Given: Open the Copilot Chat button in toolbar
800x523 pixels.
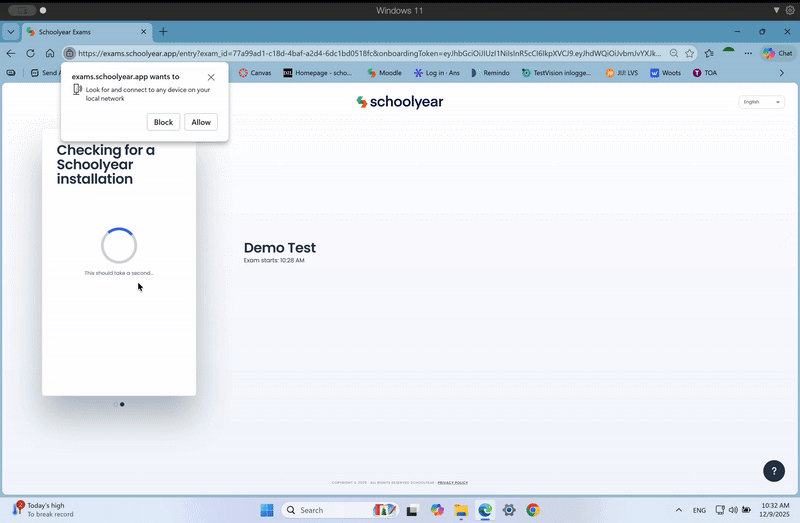Looking at the screenshot, I should pyautogui.click(x=777, y=53).
